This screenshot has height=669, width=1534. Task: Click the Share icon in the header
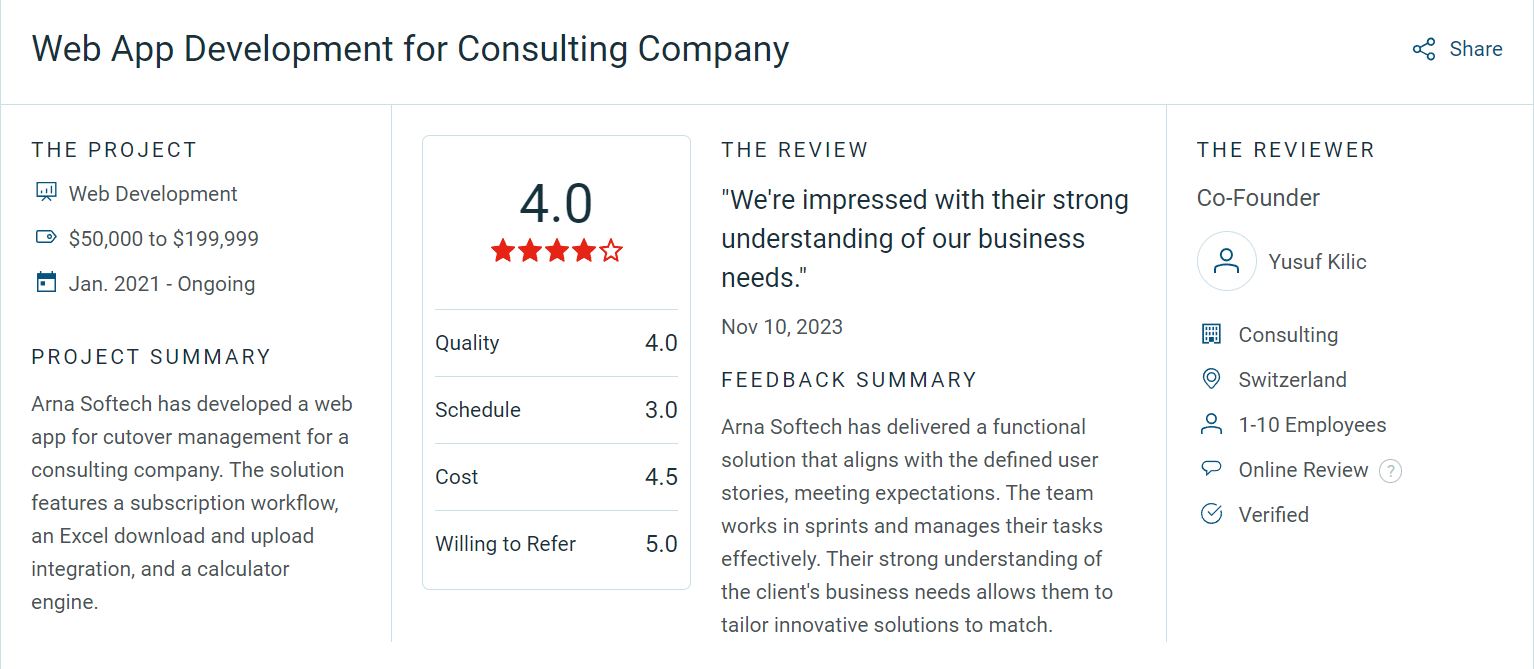[x=1422, y=48]
